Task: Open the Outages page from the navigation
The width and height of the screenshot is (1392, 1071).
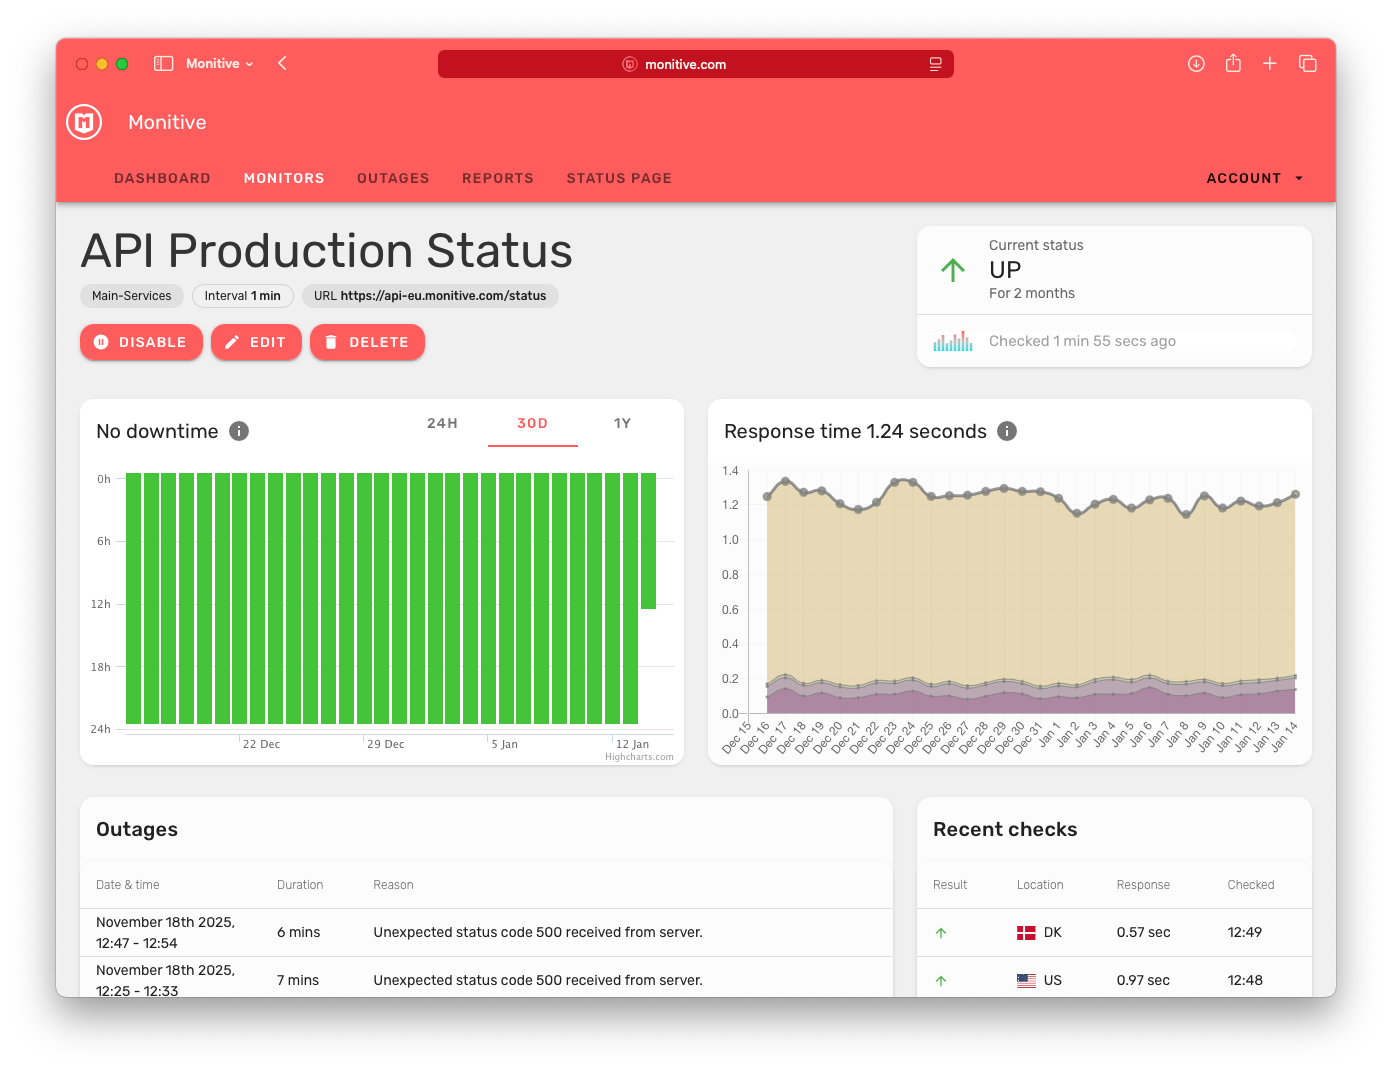Action: (x=393, y=178)
